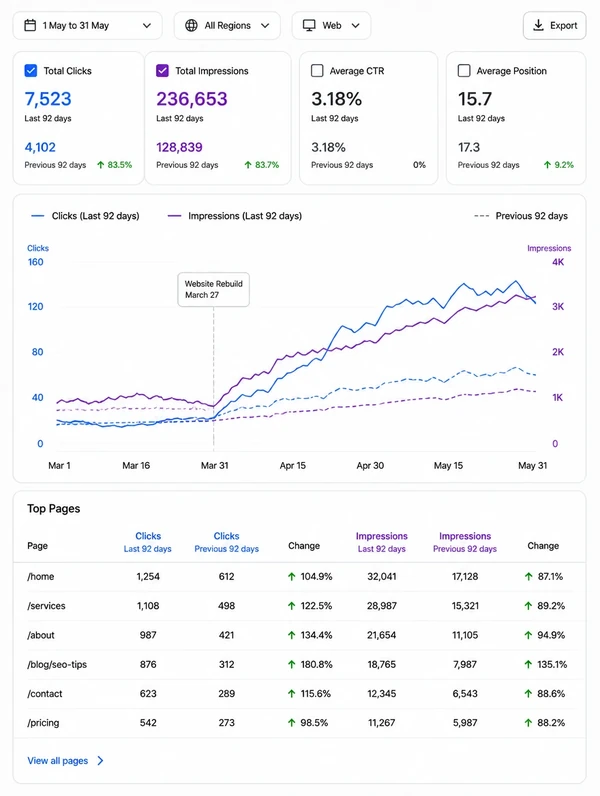Click the Previous 92 days legend item
The width and height of the screenshot is (600, 796).
coord(521,216)
